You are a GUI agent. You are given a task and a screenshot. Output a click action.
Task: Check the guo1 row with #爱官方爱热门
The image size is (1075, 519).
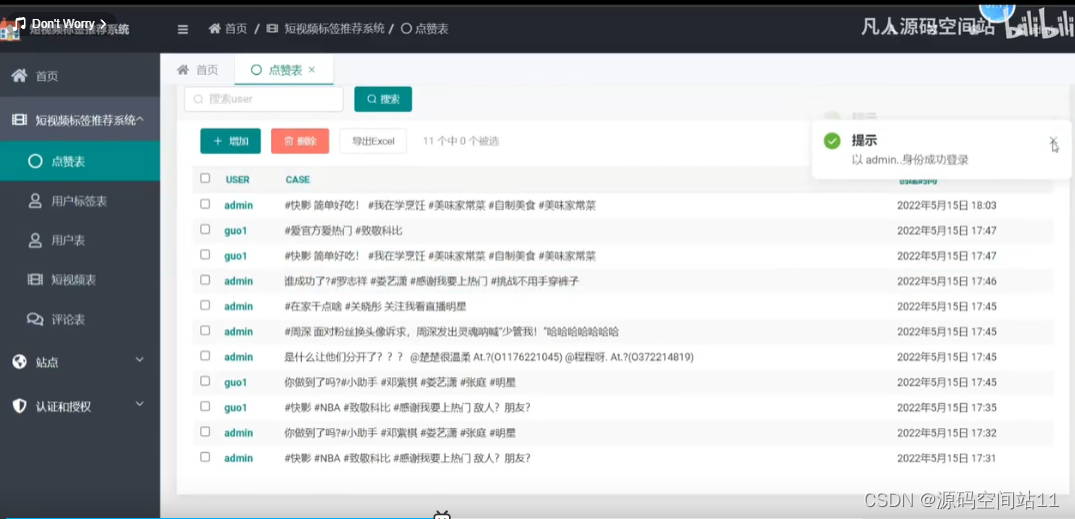205,229
